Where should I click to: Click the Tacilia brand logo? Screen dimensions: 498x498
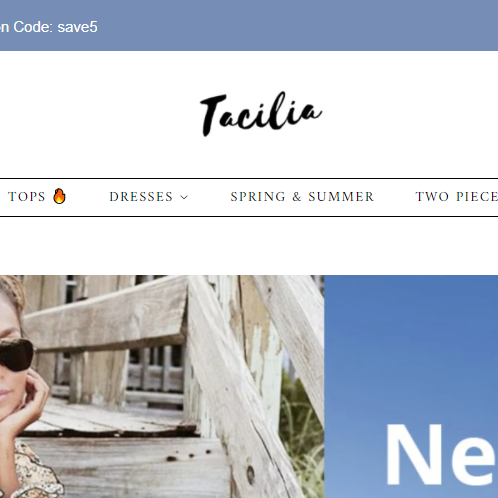[261, 114]
